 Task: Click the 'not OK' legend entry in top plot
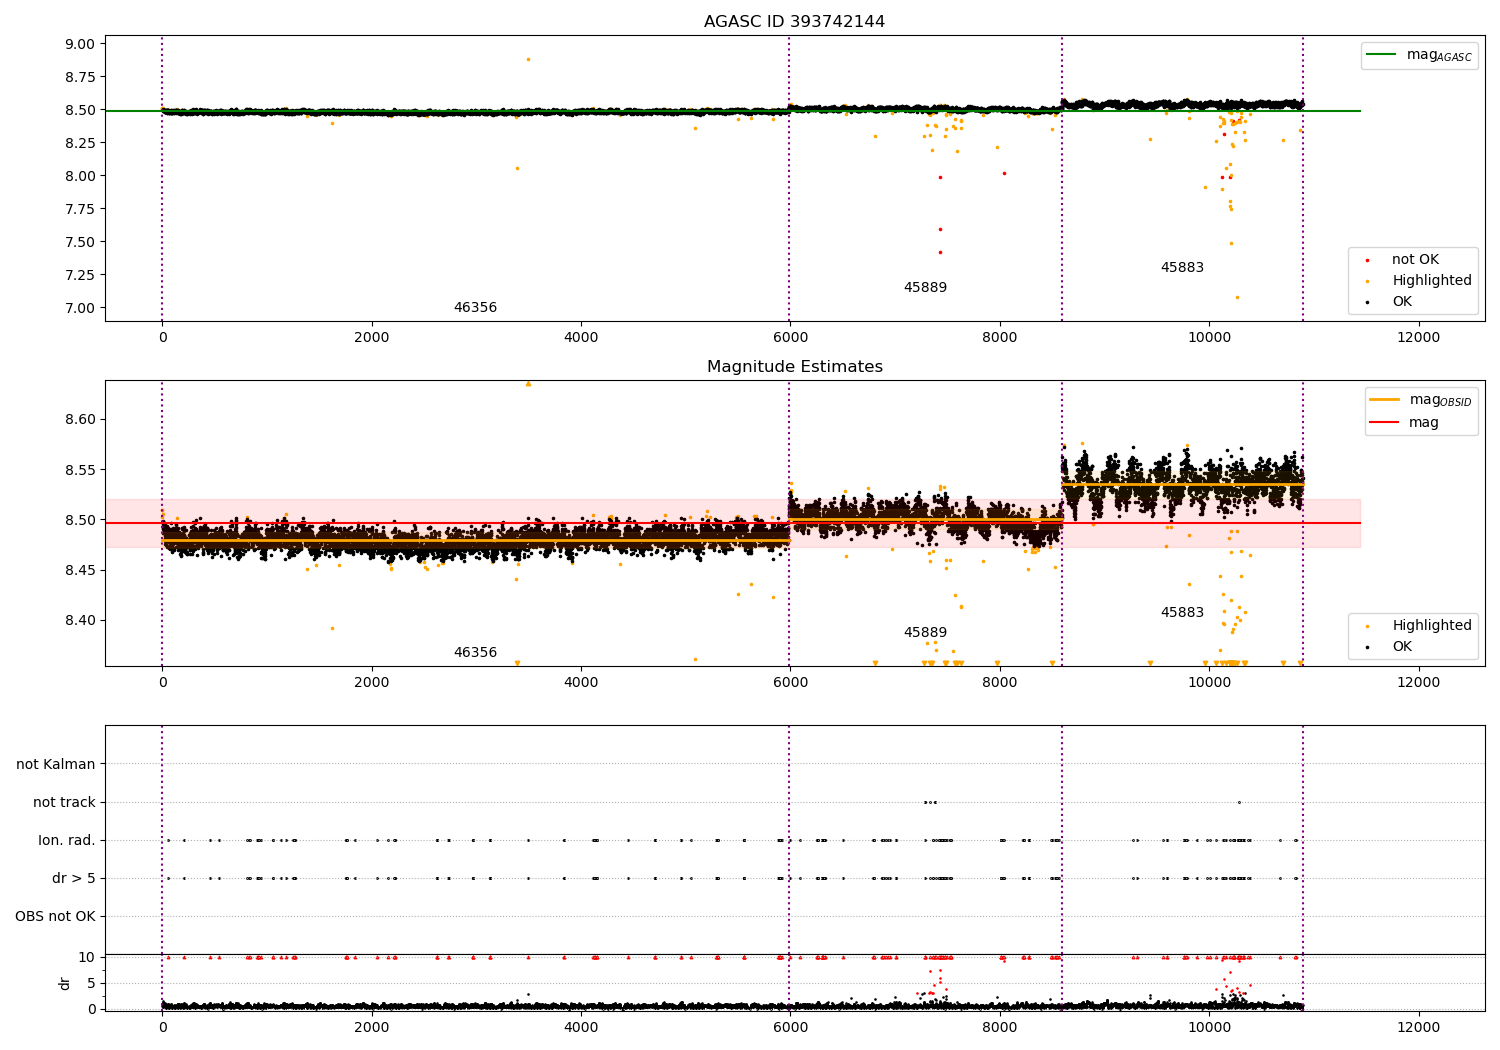[1414, 260]
